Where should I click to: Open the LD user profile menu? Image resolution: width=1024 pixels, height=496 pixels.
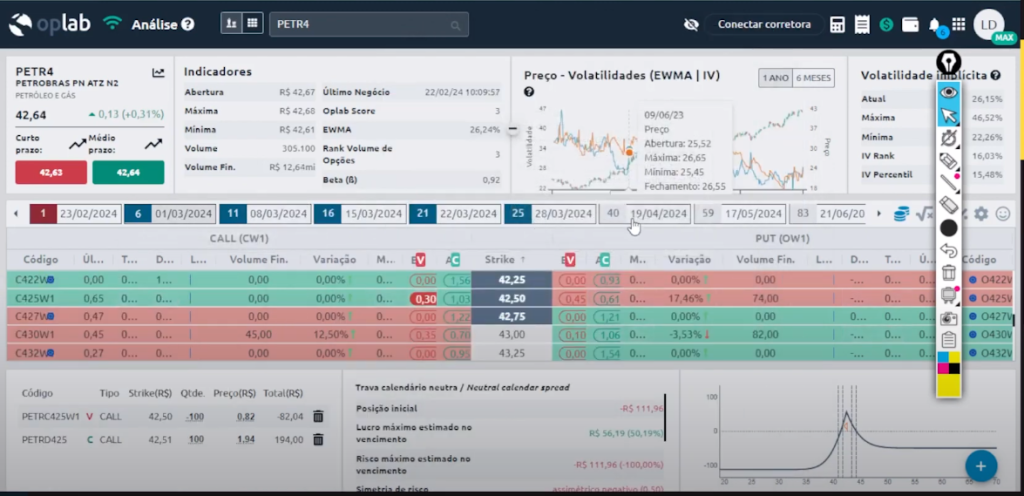coord(989,25)
